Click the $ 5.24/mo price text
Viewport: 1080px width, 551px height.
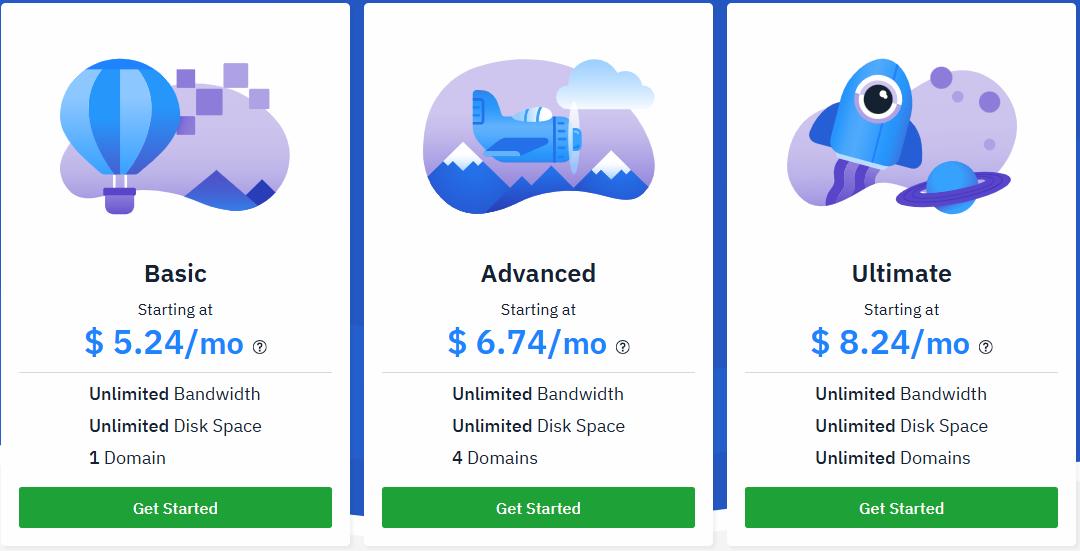click(x=164, y=343)
